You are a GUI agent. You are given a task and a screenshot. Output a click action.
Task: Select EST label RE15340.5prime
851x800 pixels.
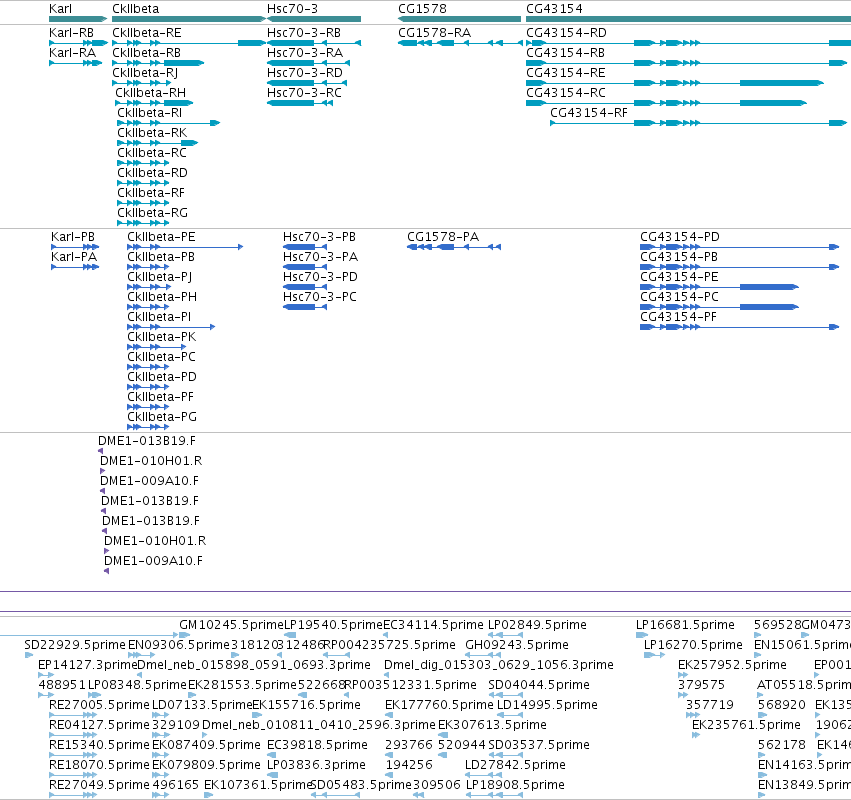click(x=99, y=746)
